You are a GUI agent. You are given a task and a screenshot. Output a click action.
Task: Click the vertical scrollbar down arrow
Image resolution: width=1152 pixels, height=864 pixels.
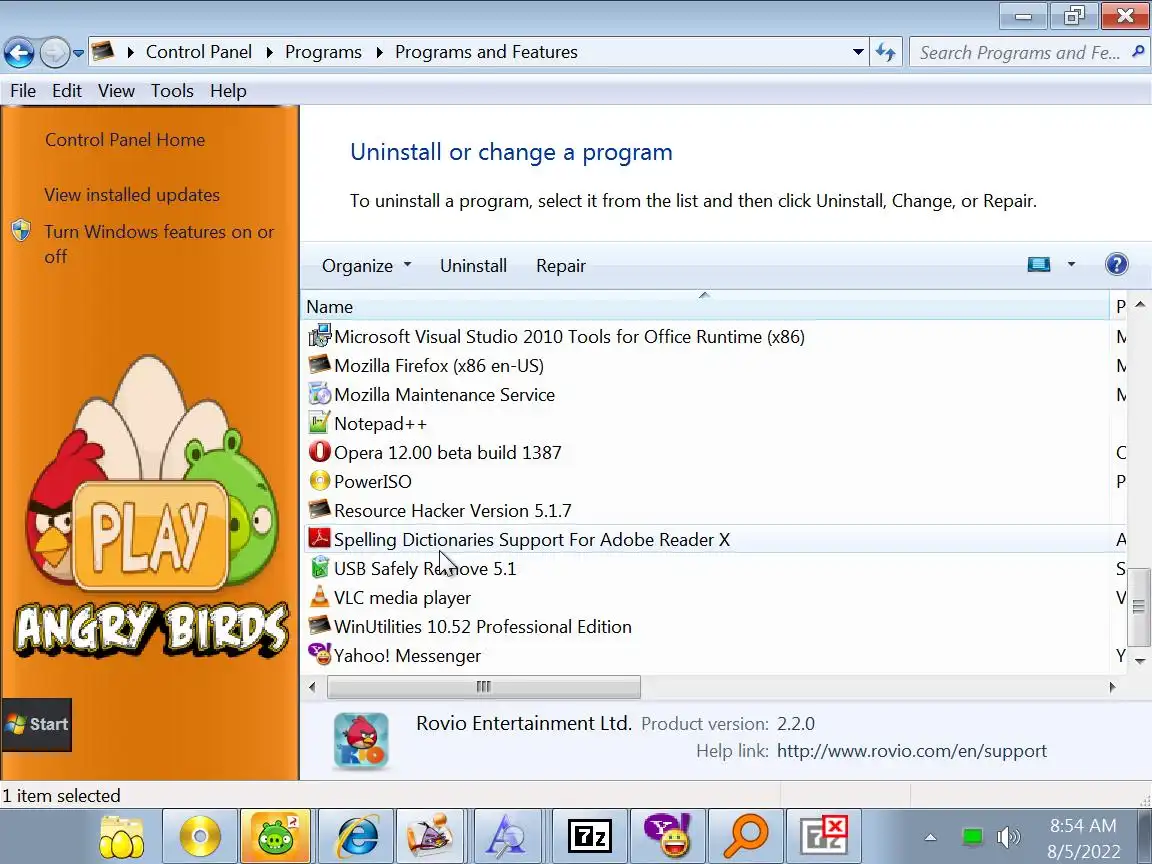1140,661
